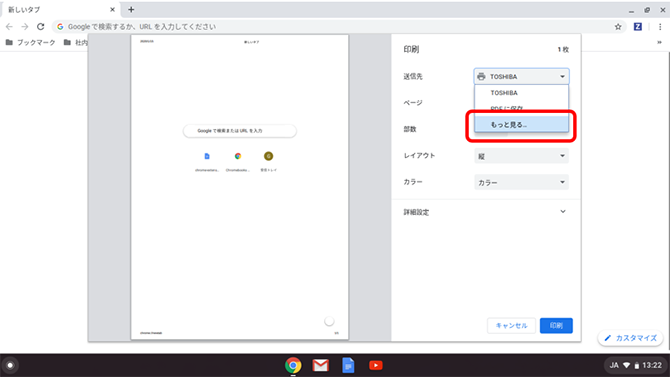Click the browser forward arrow
670x377 pixels.
tap(25, 27)
